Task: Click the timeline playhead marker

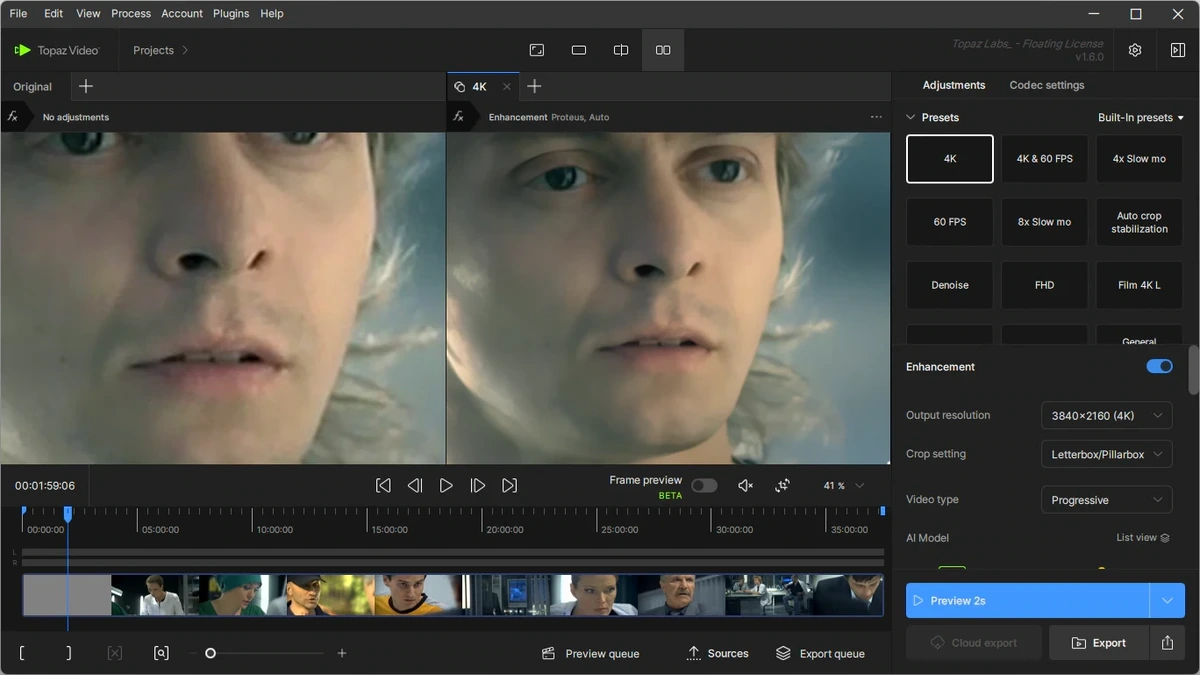Action: [68, 513]
